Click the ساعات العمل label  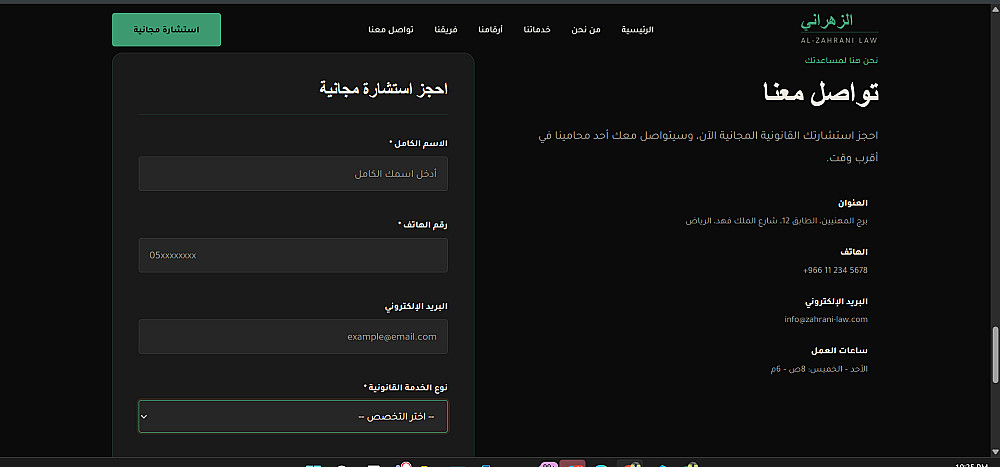click(839, 351)
